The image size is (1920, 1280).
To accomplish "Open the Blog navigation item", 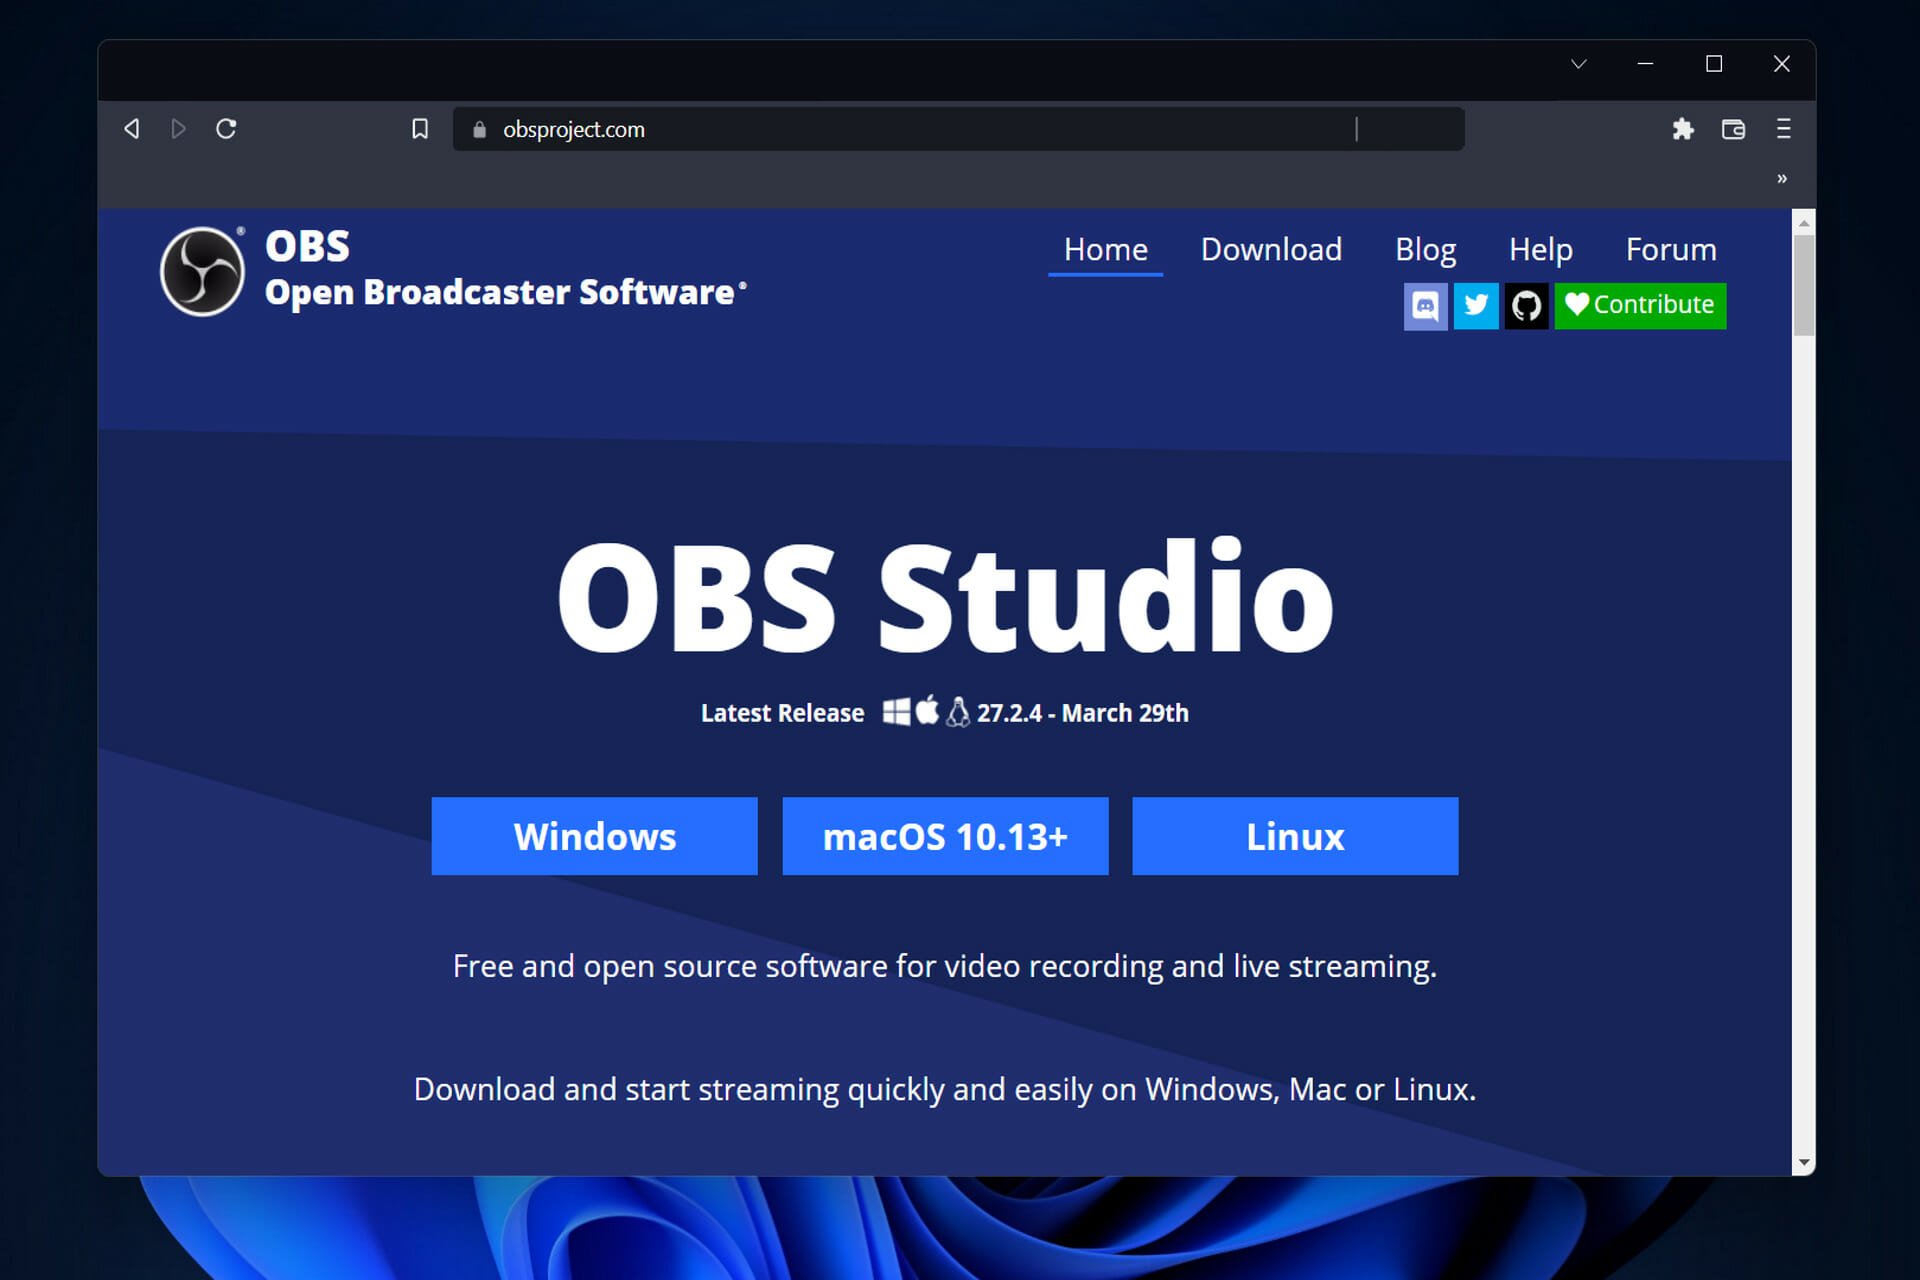I will click(x=1425, y=250).
